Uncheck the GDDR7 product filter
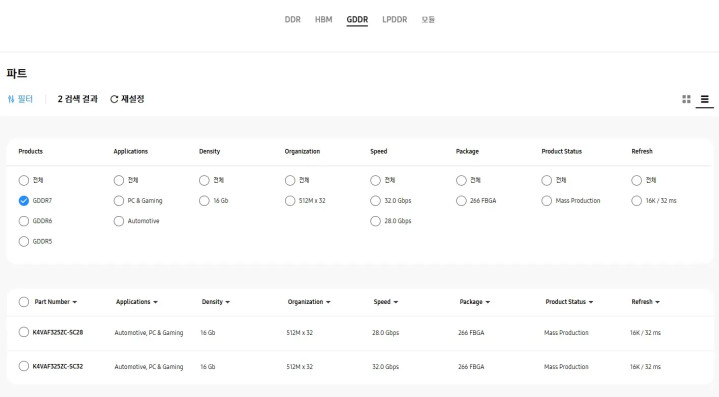 click(24, 201)
